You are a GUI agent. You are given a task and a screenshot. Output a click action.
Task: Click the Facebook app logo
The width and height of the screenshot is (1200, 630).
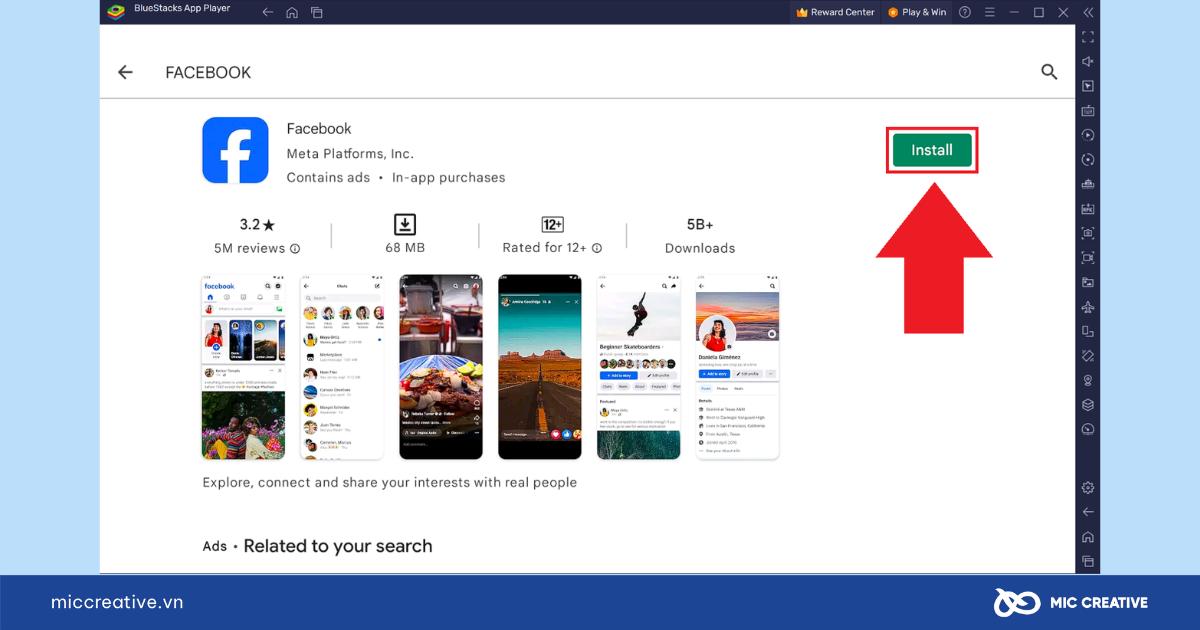coord(235,150)
